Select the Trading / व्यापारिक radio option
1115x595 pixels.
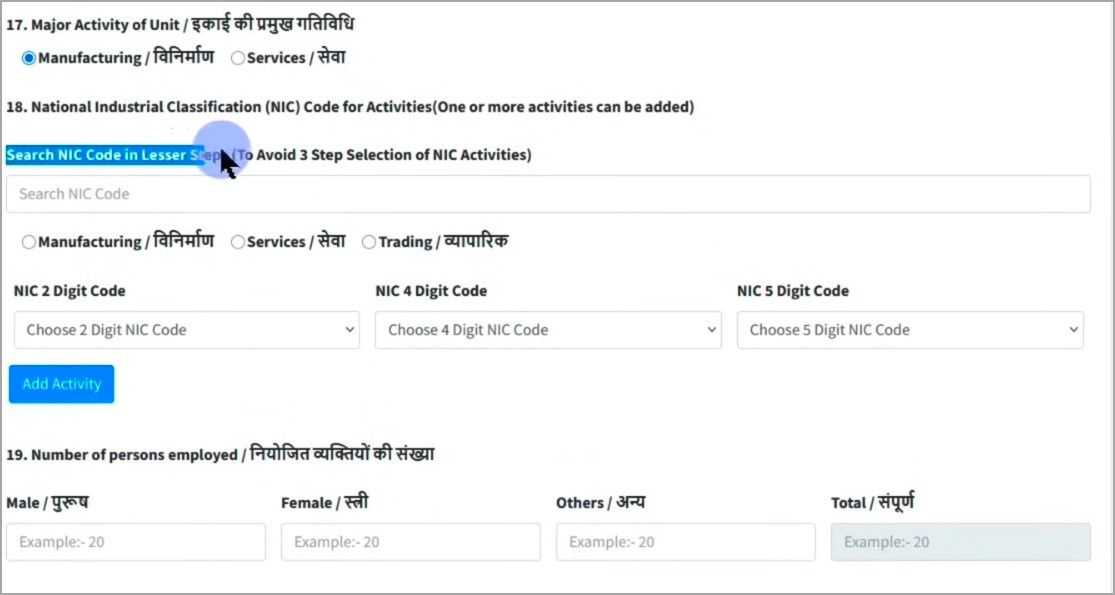pyautogui.click(x=369, y=242)
